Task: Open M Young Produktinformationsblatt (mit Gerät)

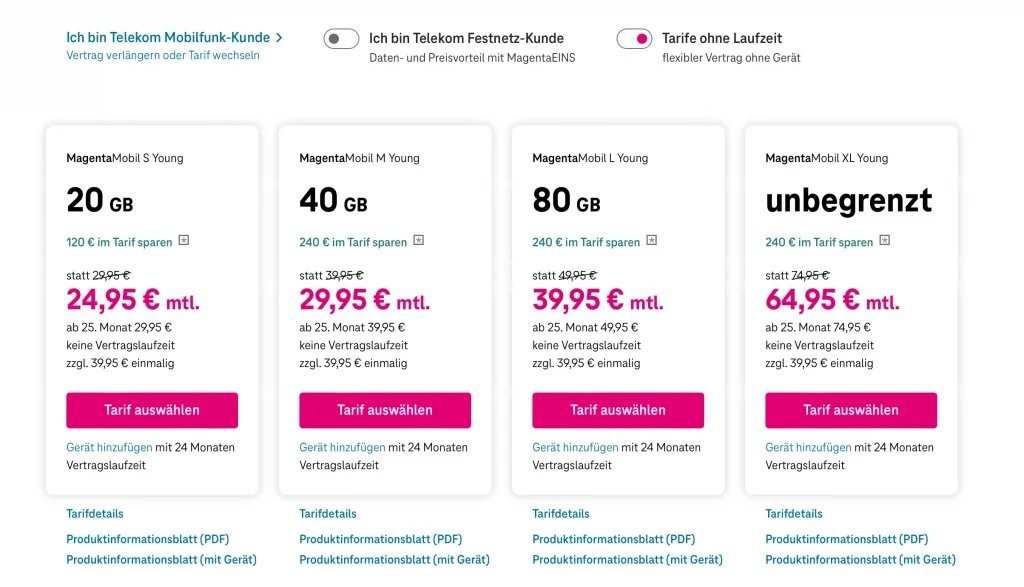Action: pyautogui.click(x=394, y=560)
